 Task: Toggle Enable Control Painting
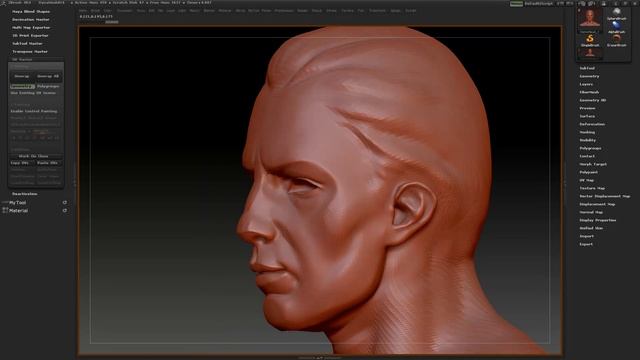click(34, 111)
